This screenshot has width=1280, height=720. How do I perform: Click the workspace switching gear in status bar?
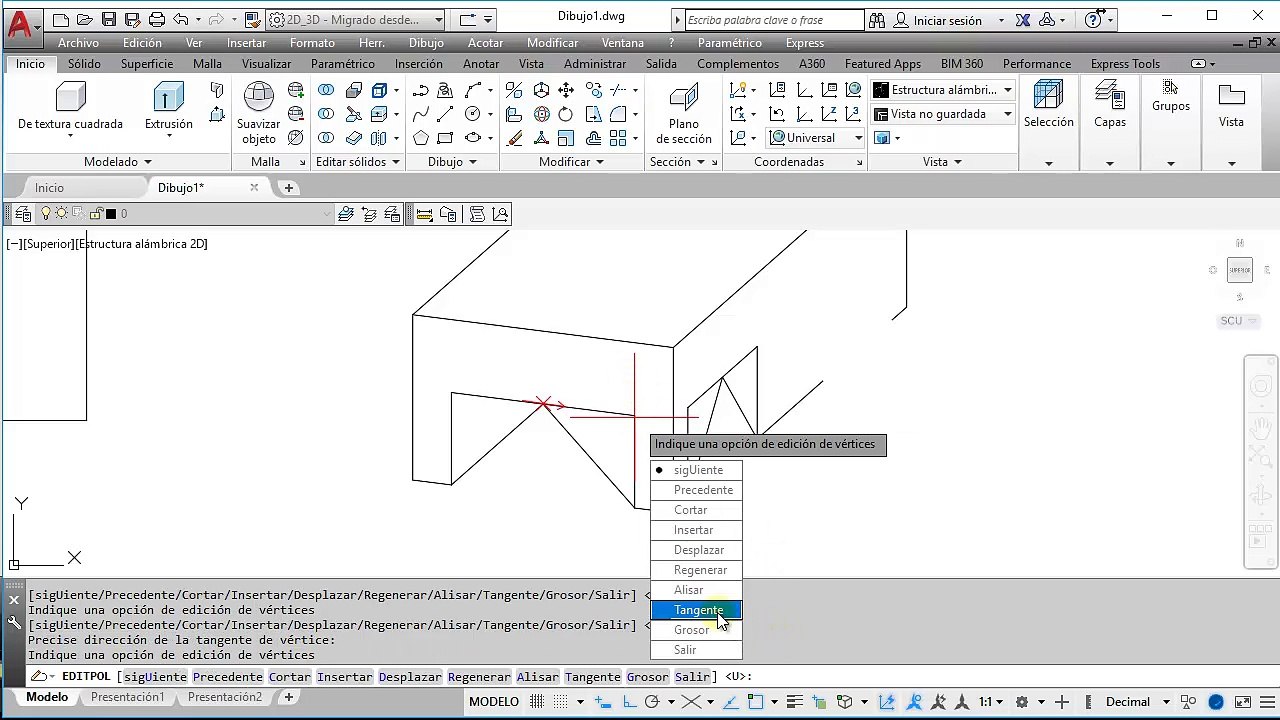pyautogui.click(x=1021, y=702)
